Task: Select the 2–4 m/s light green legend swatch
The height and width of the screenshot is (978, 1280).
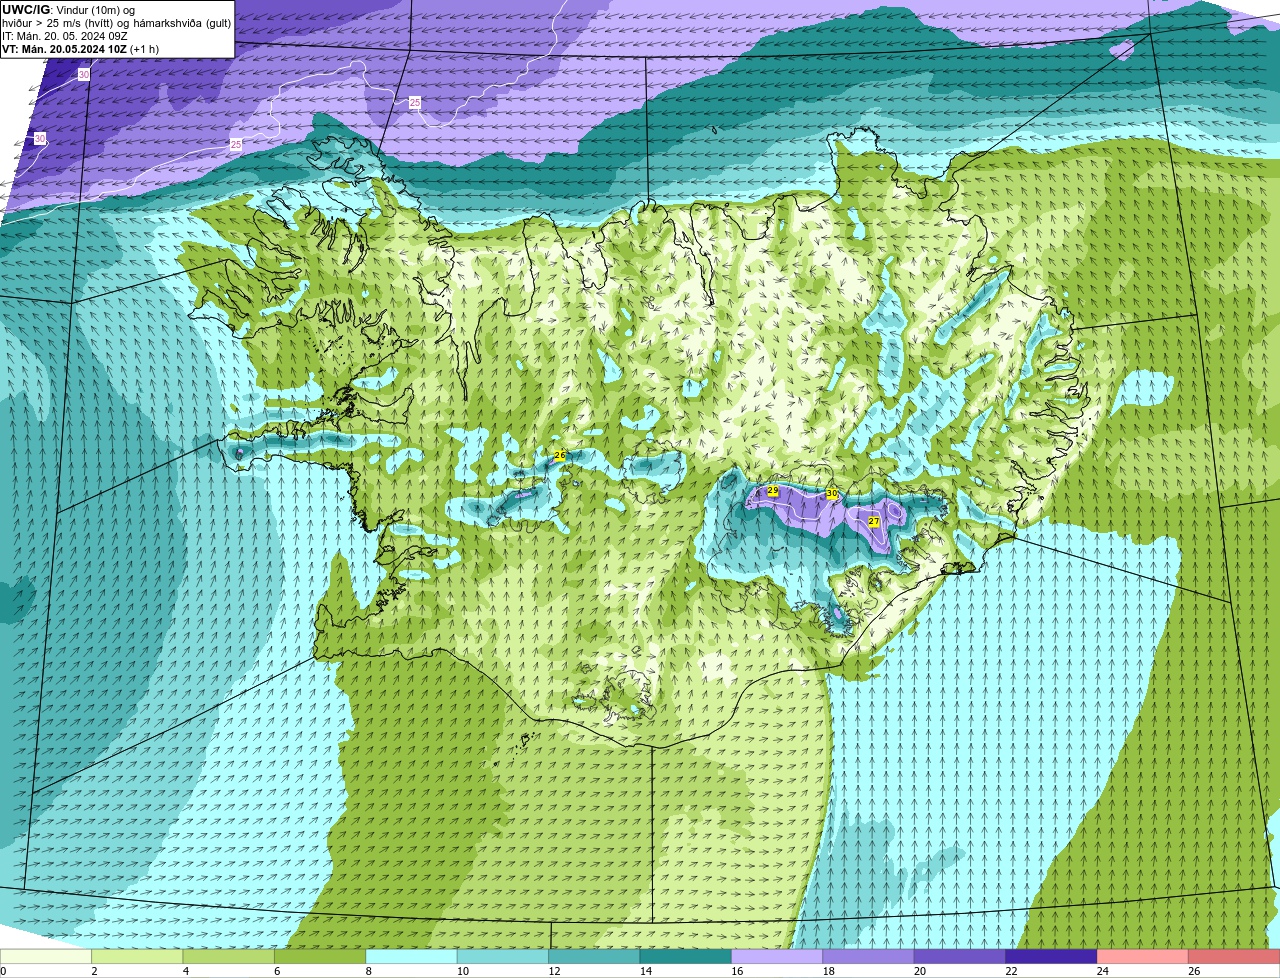Action: click(x=137, y=956)
